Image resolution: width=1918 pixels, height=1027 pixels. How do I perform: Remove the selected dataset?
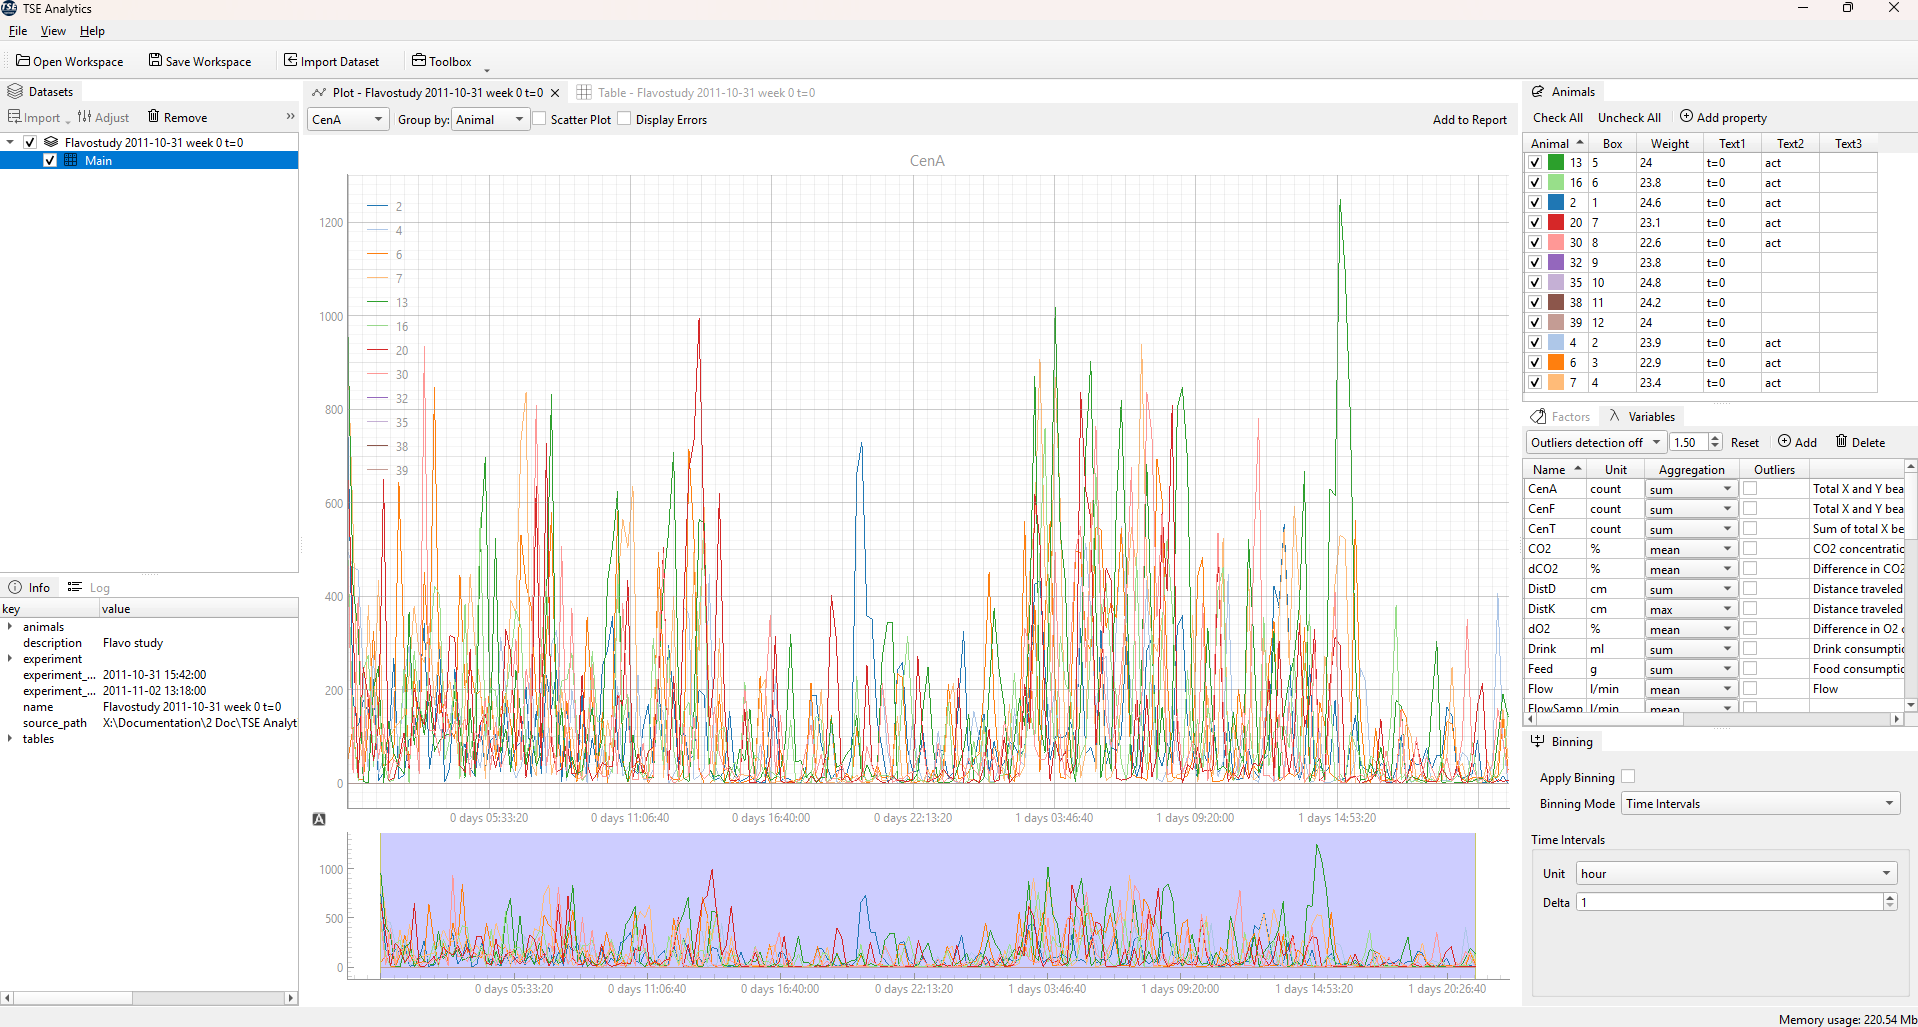177,117
